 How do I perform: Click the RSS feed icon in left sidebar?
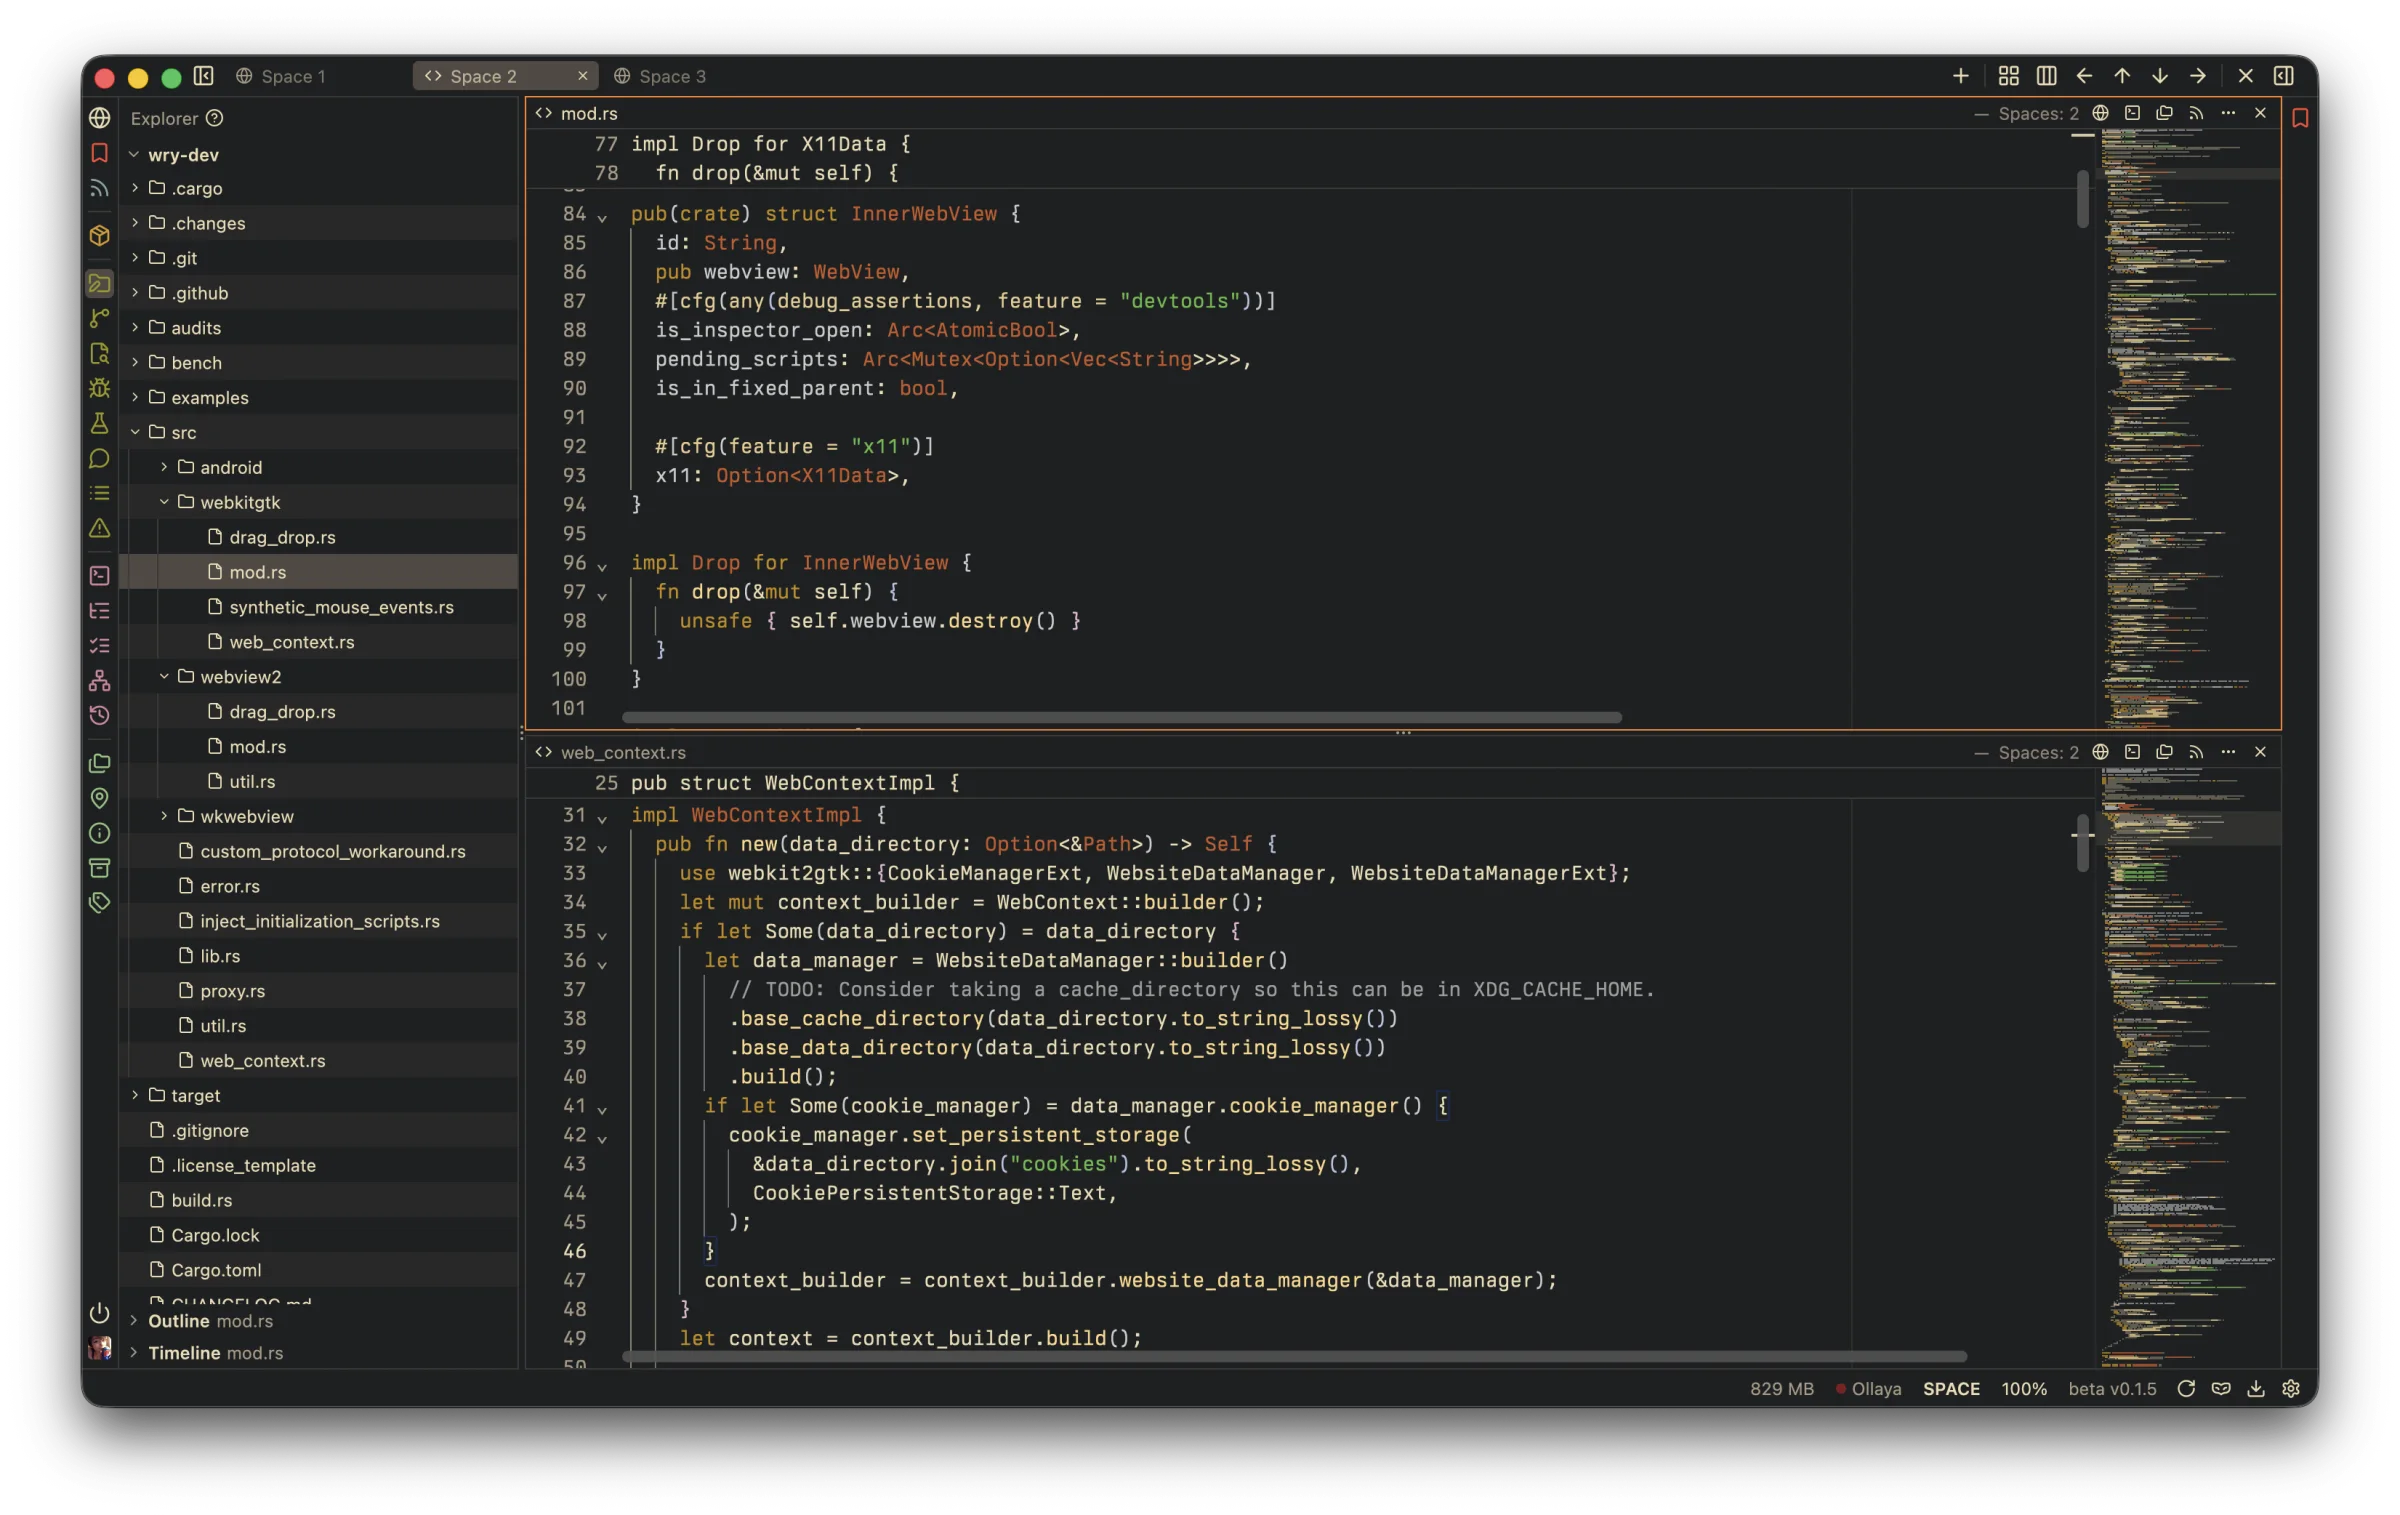(99, 188)
